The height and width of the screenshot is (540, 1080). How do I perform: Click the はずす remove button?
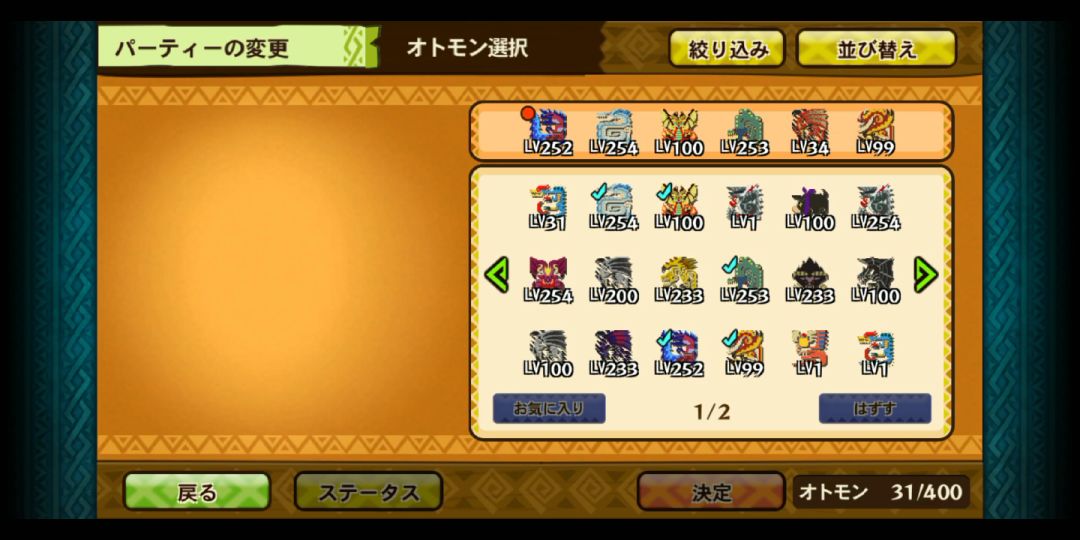pyautogui.click(x=875, y=408)
